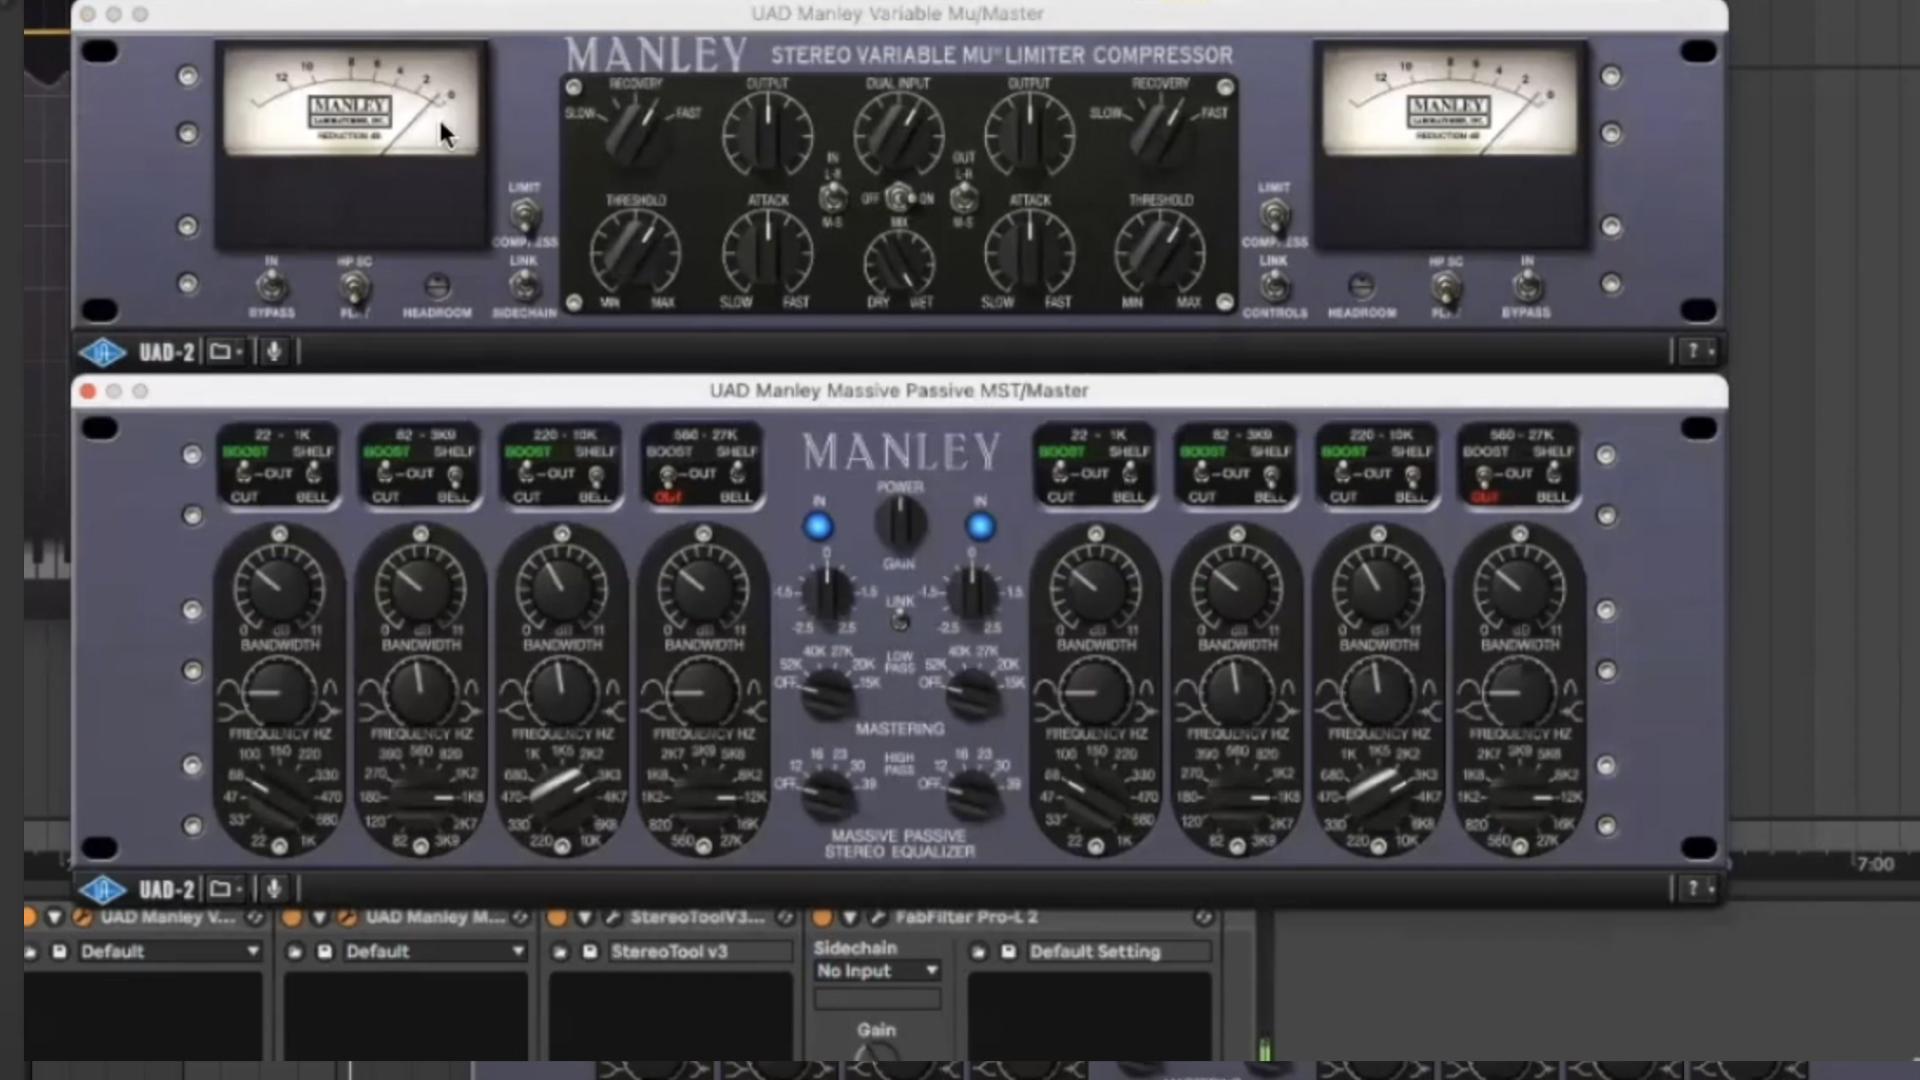Open help menu in Variable Mu toolbar

click(x=1699, y=352)
